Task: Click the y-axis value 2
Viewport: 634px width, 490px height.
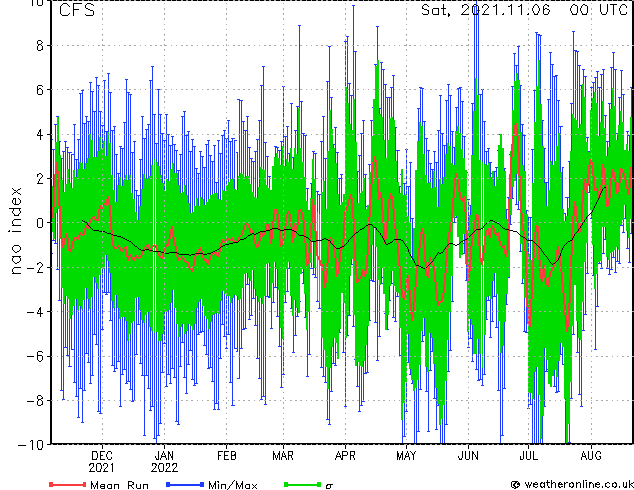Action: 40,179
